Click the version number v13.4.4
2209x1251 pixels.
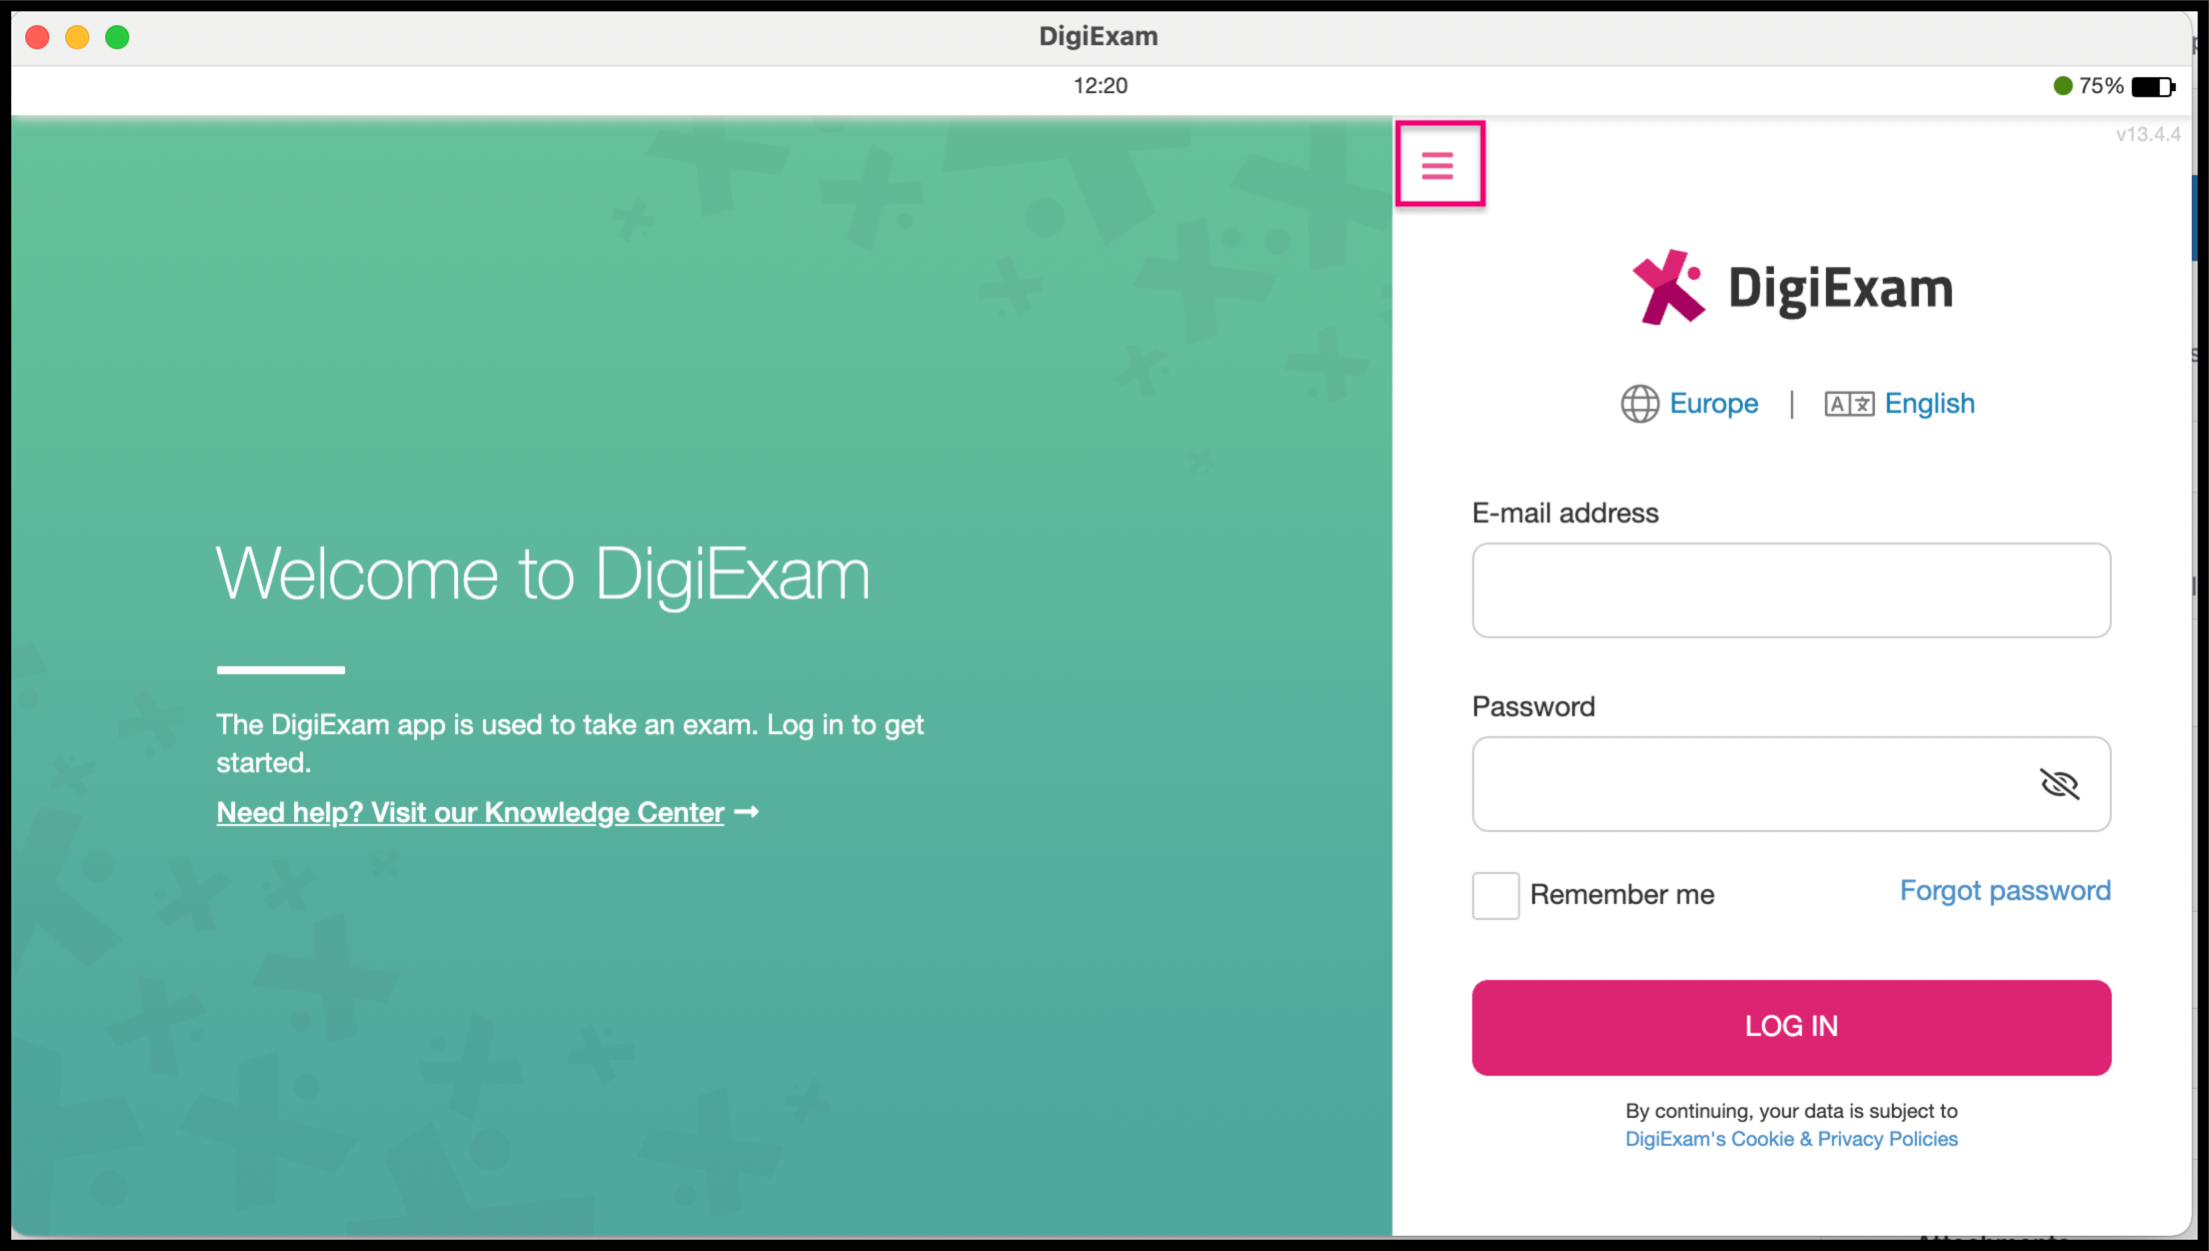pyautogui.click(x=2148, y=135)
